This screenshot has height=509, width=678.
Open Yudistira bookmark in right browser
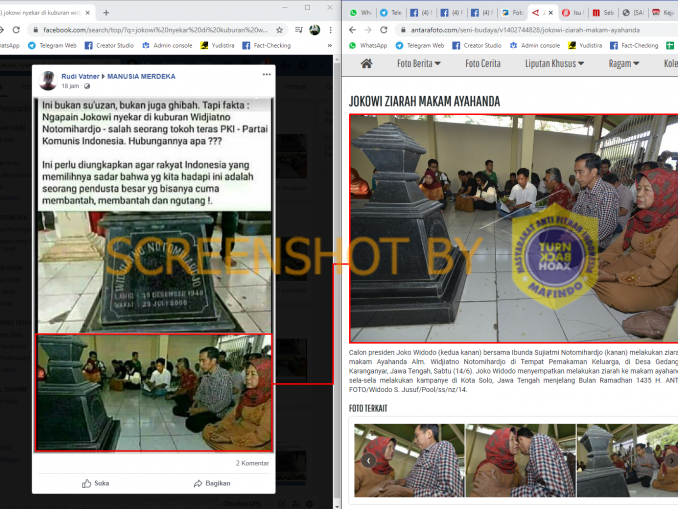point(585,45)
